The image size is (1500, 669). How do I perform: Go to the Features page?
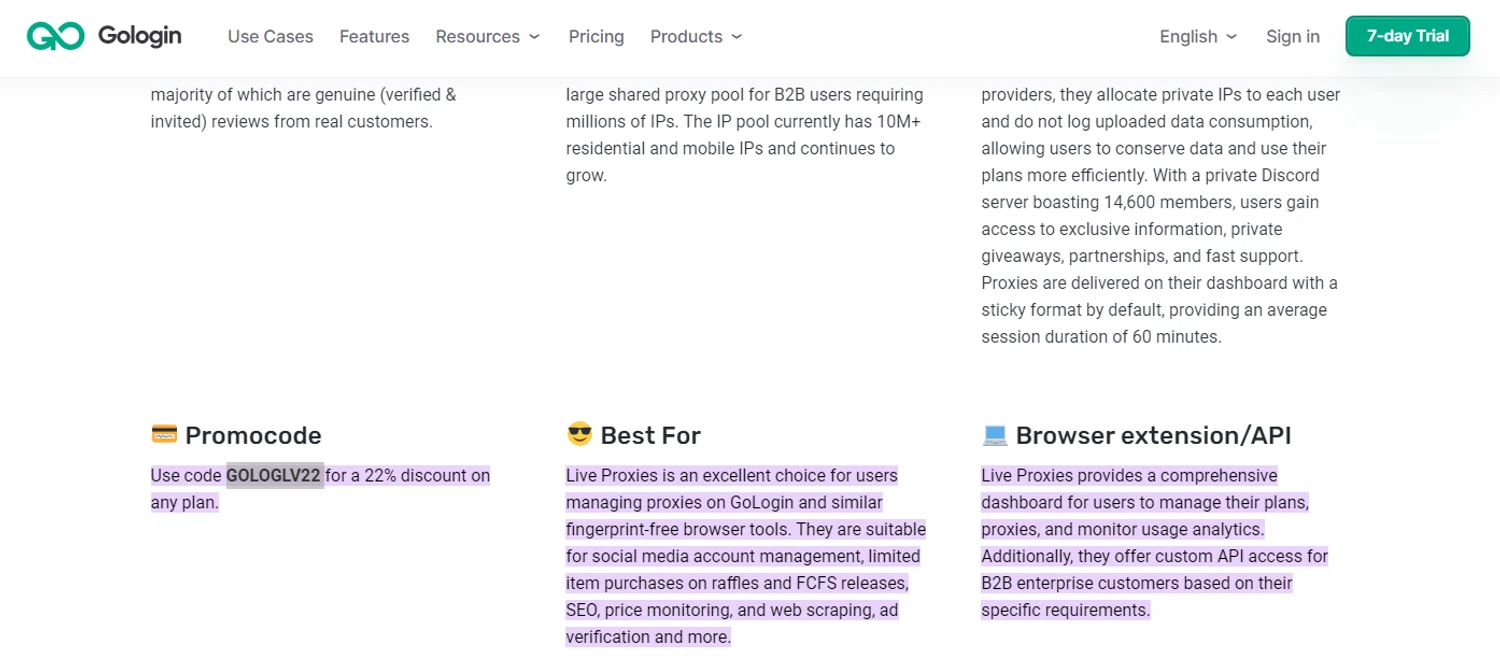pos(374,37)
